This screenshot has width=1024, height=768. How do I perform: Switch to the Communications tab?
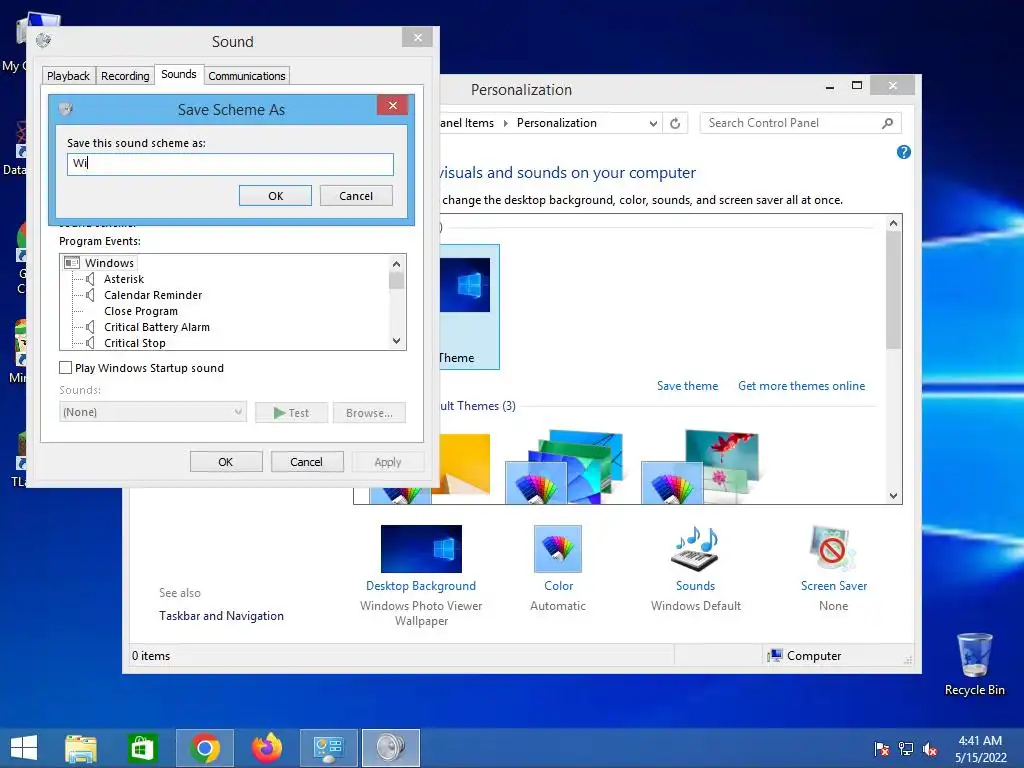pyautogui.click(x=247, y=76)
